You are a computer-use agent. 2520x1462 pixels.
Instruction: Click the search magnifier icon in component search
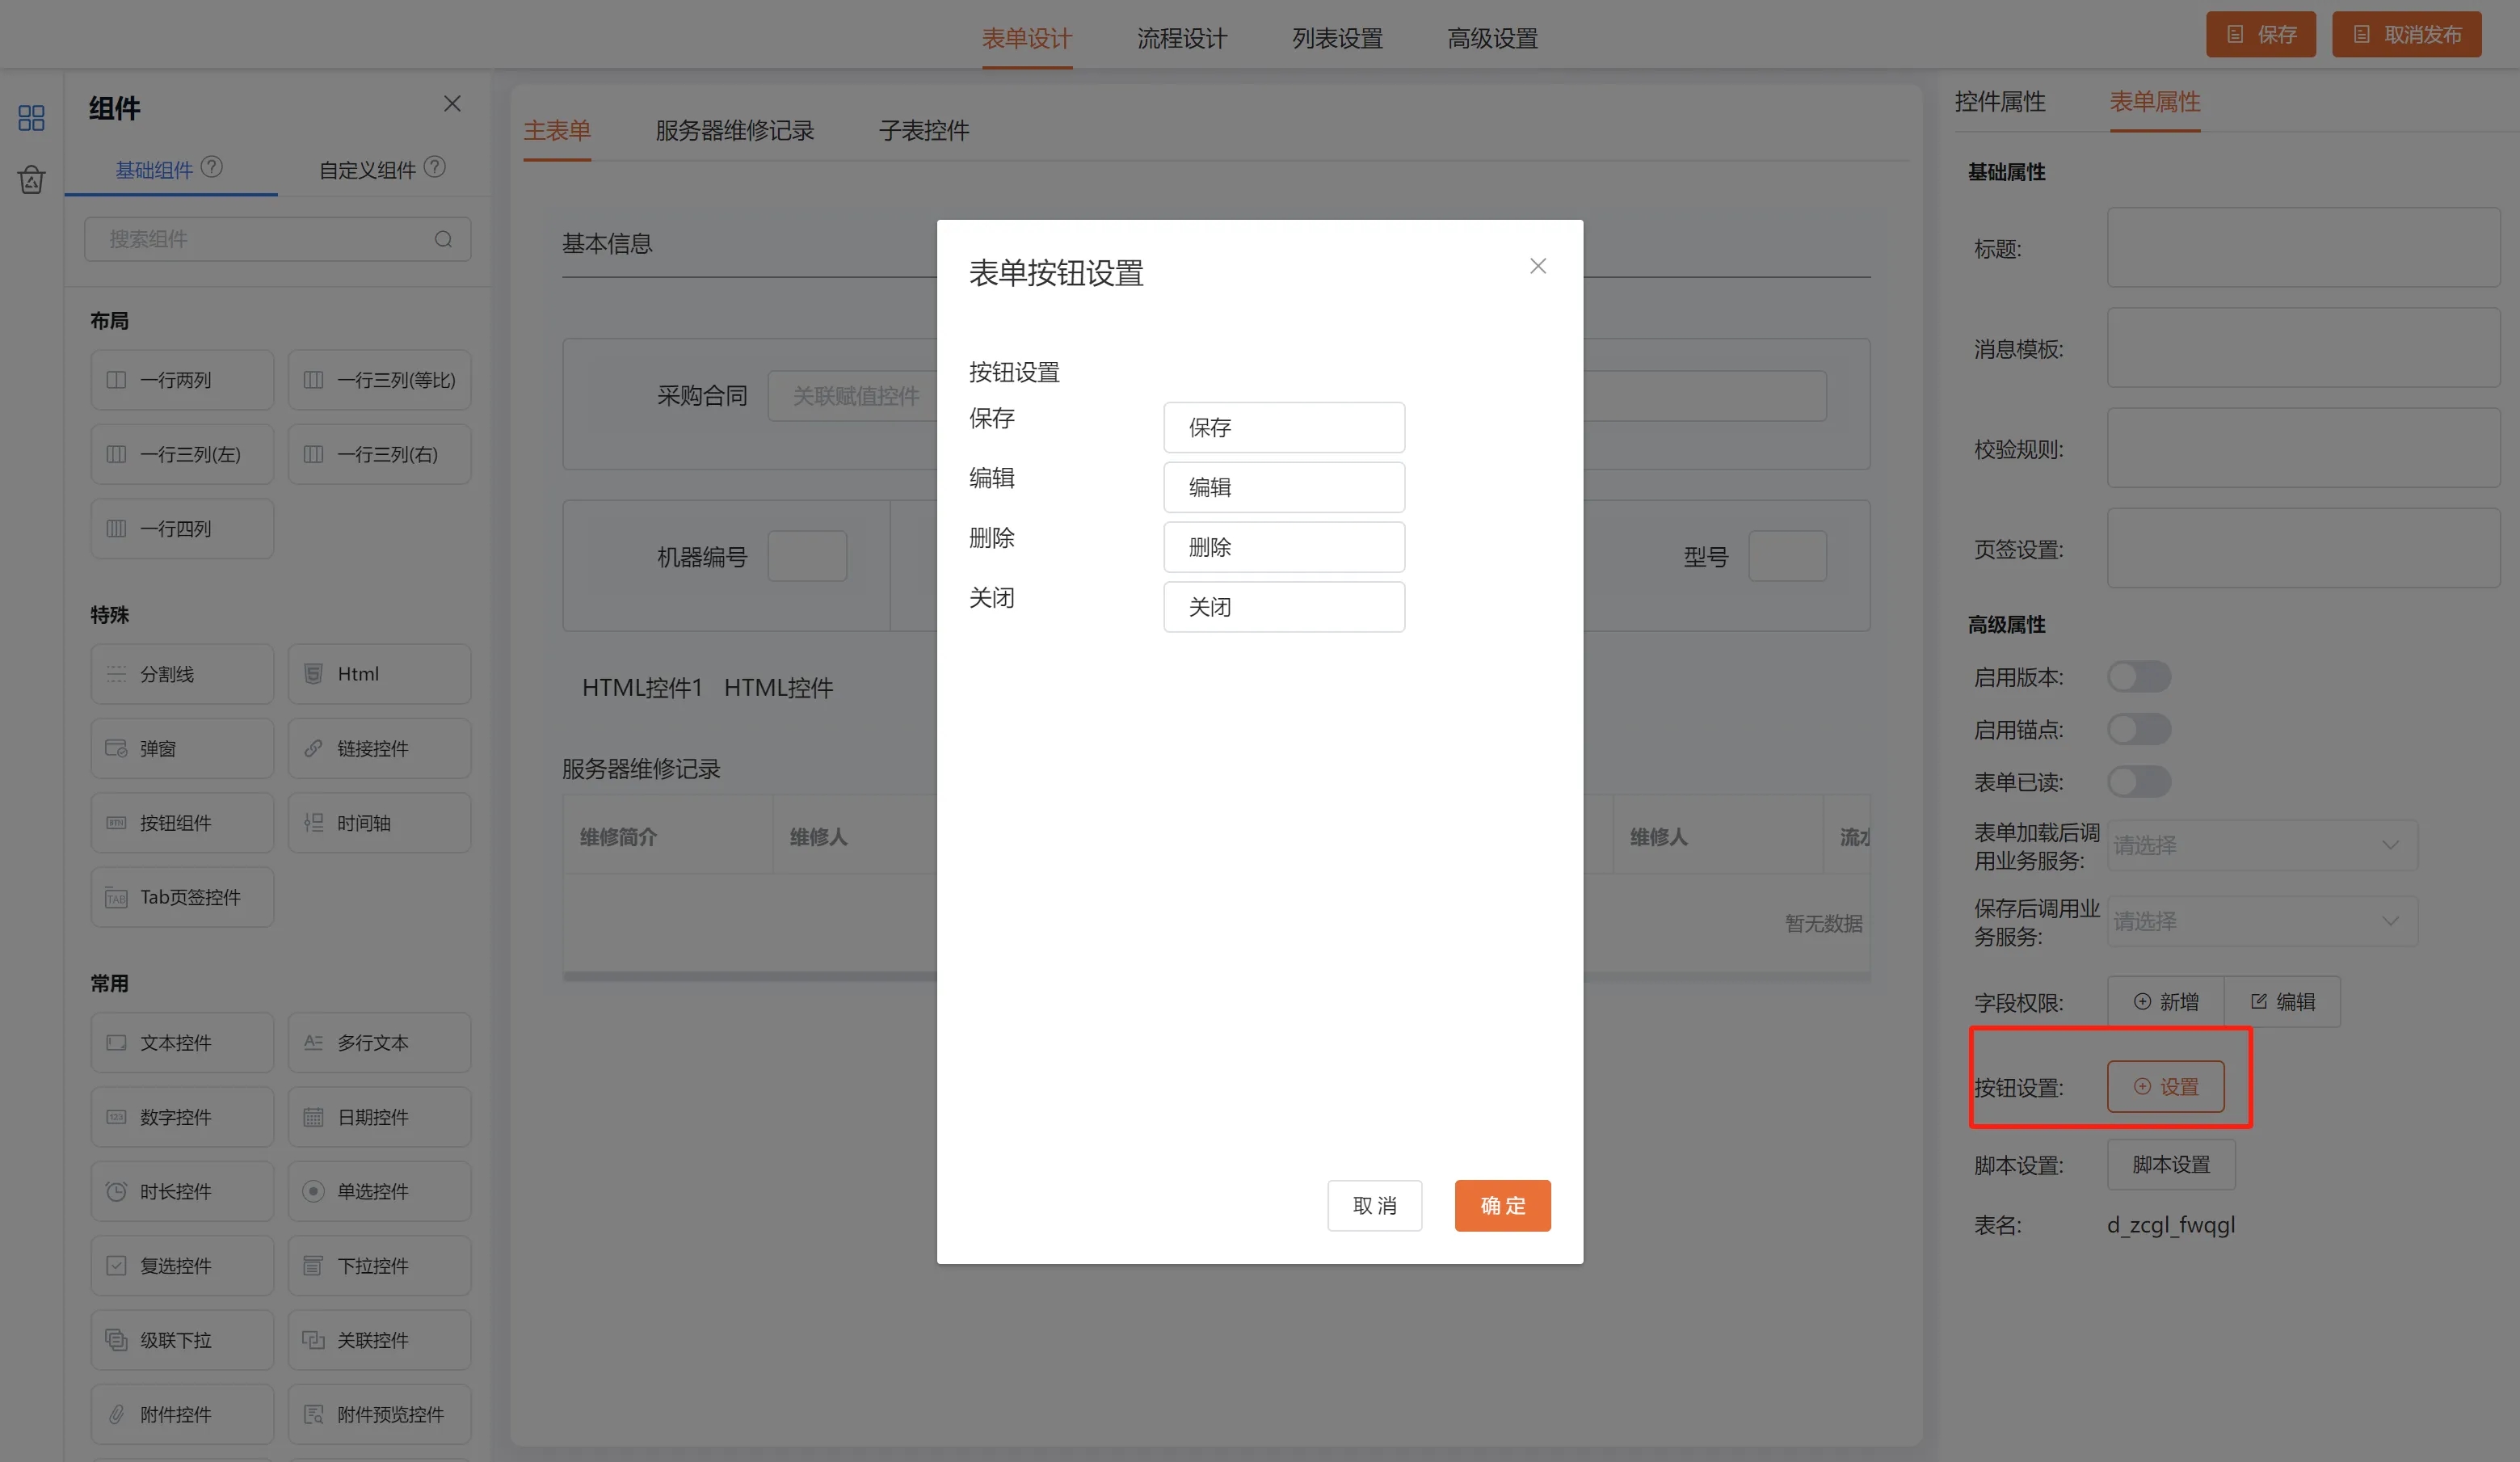click(x=443, y=239)
